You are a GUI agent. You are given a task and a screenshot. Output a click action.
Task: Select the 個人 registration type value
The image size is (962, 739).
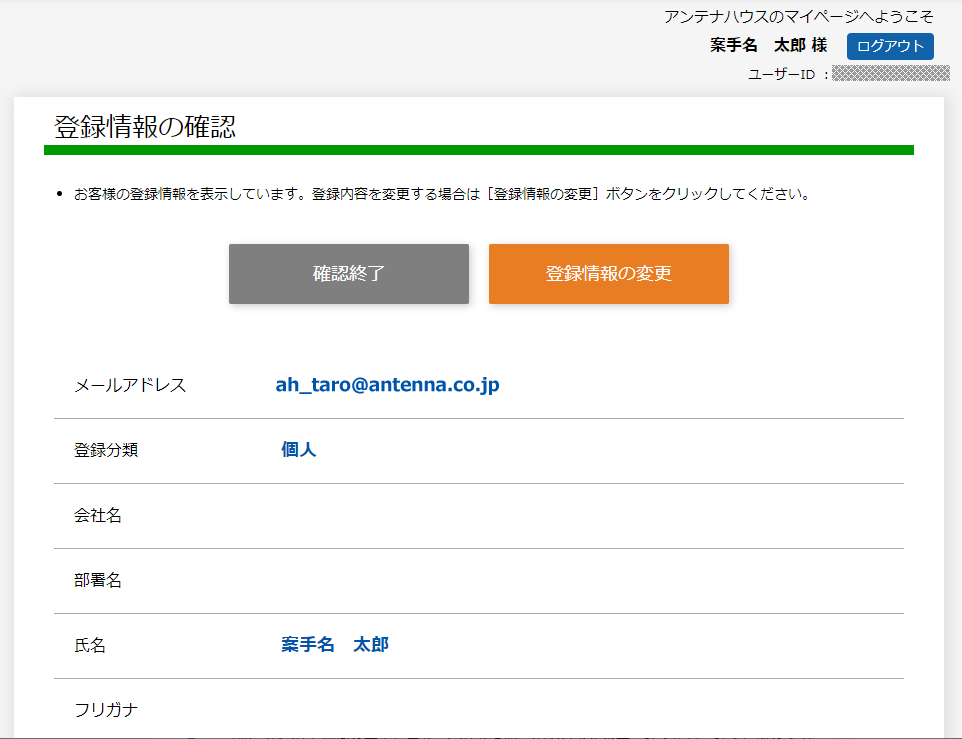[297, 449]
